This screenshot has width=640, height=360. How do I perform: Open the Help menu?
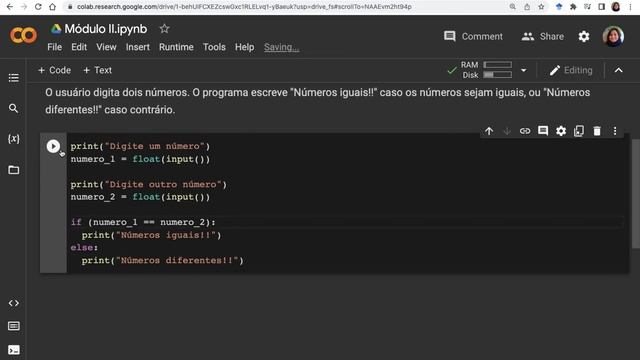[244, 47]
